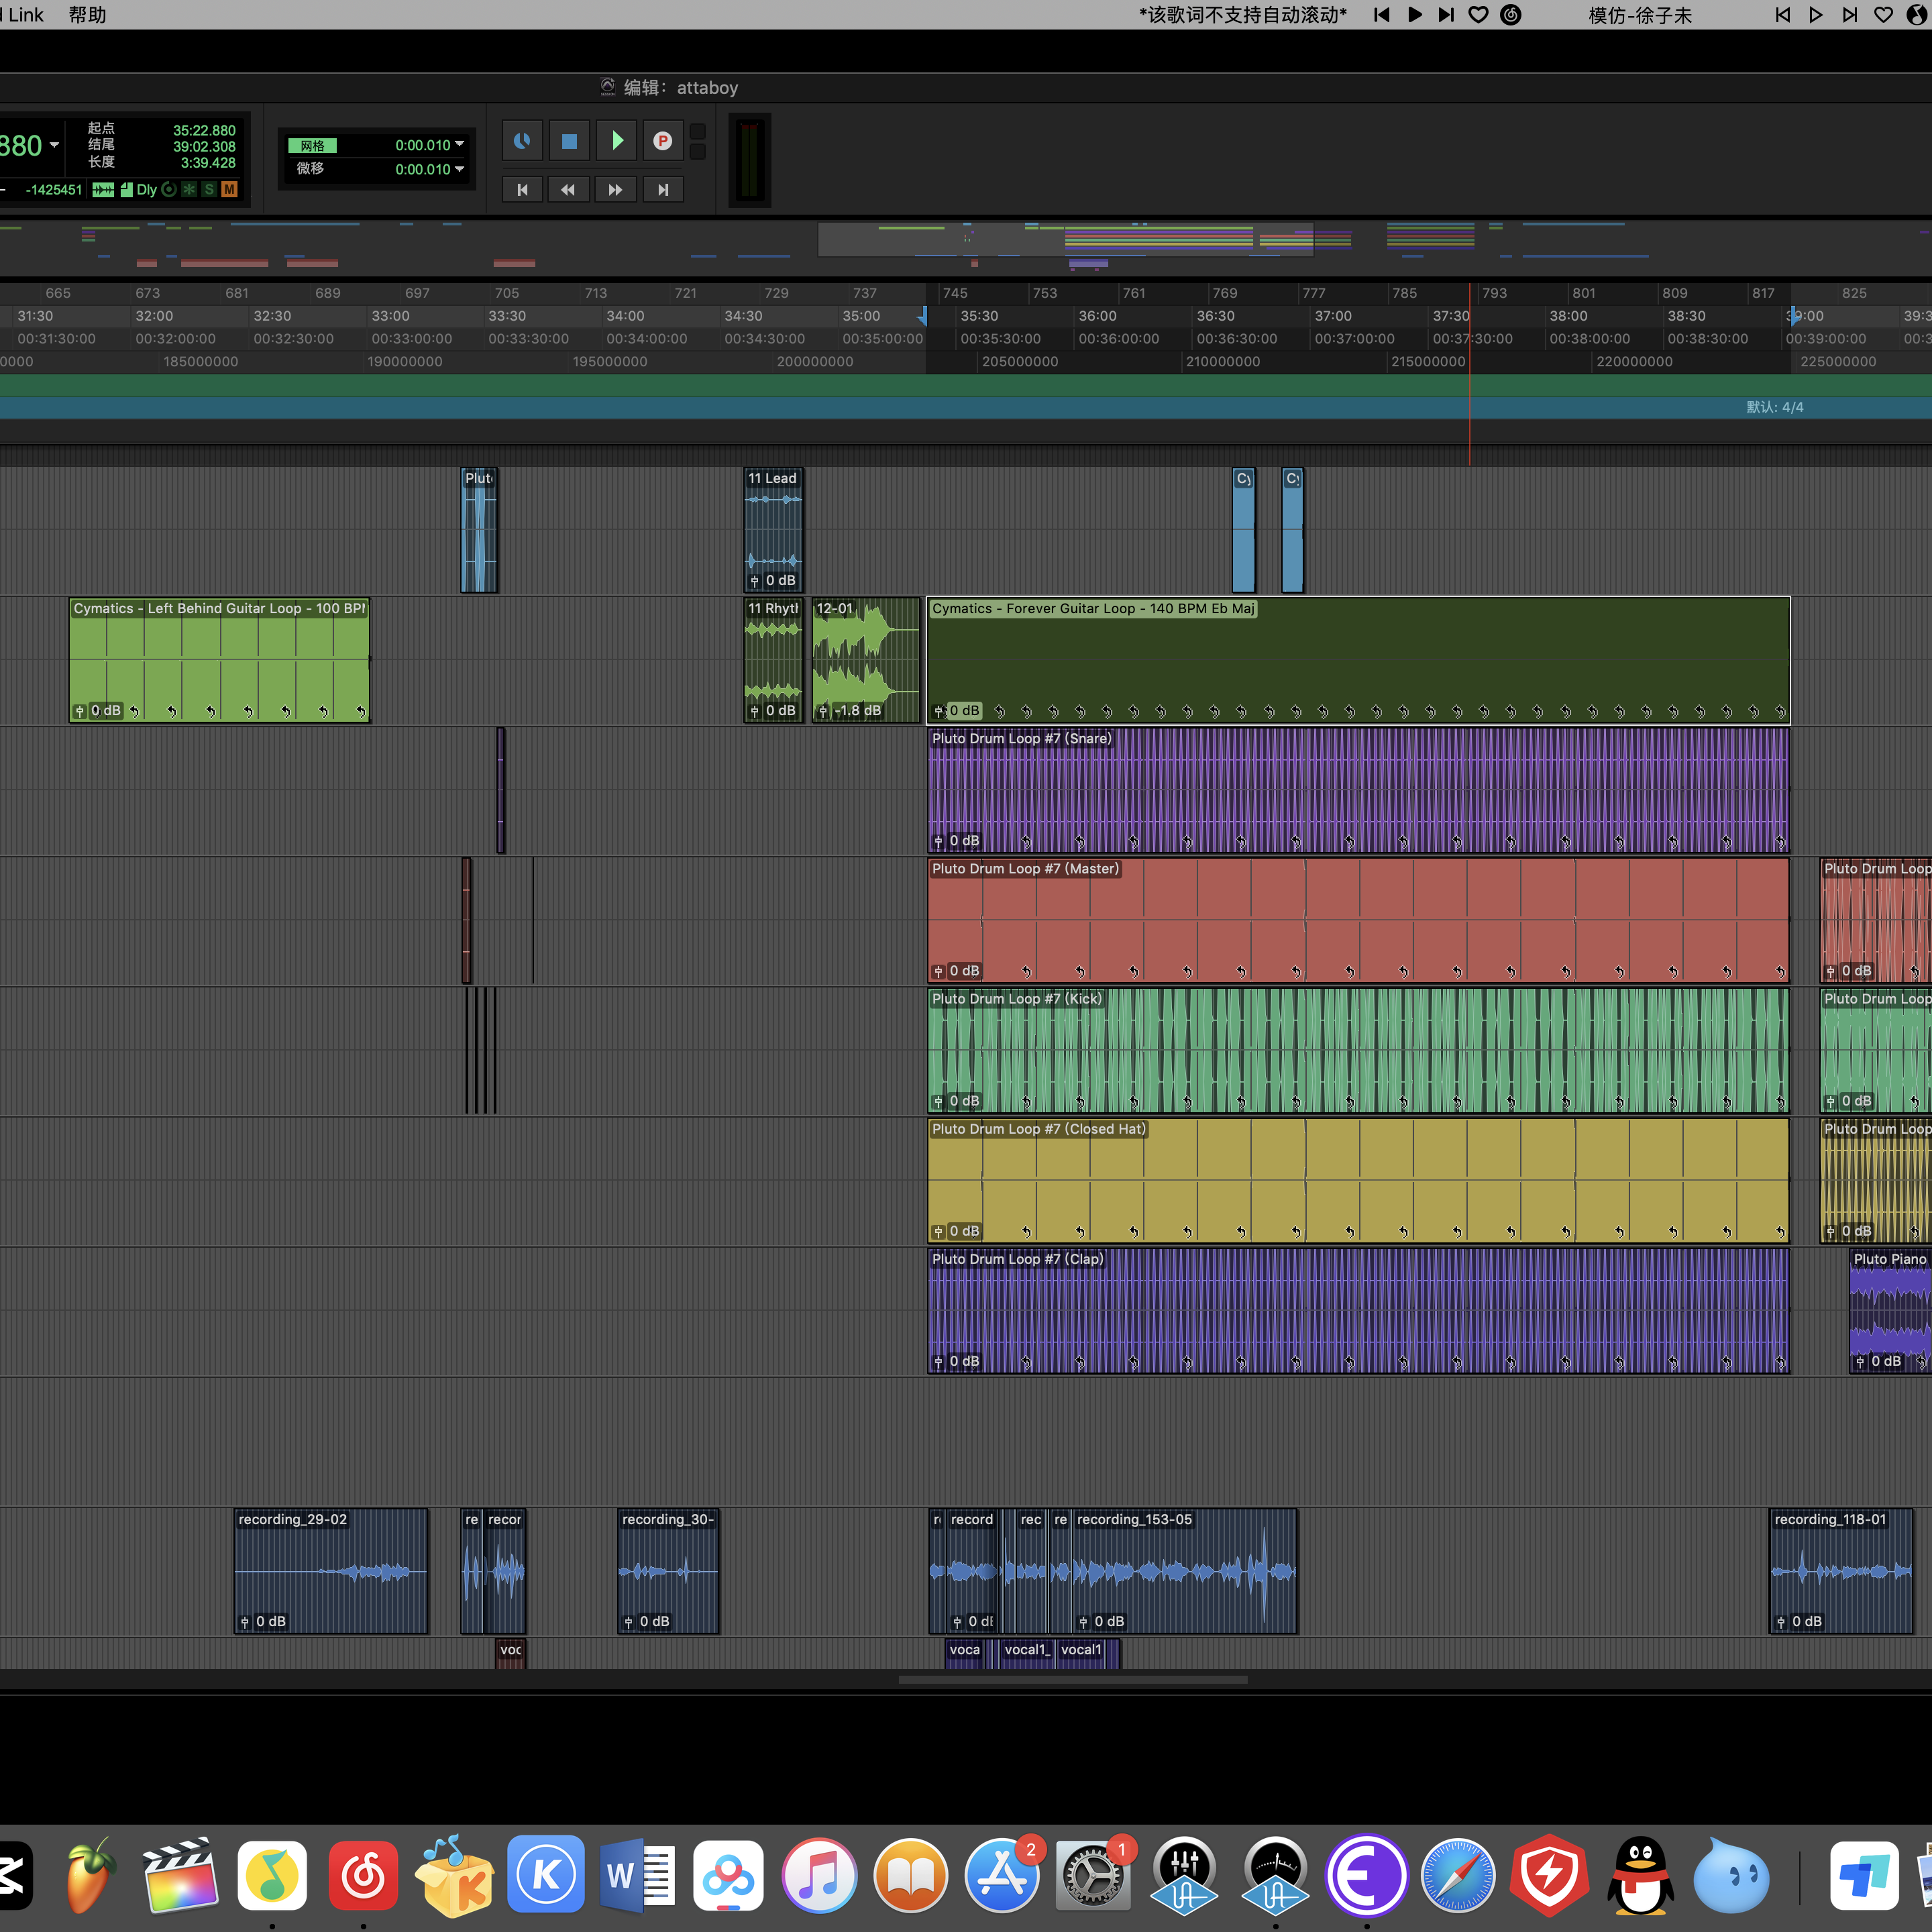The image size is (1932, 1932).
Task: Open App Store from the Dock
Action: [1001, 1876]
